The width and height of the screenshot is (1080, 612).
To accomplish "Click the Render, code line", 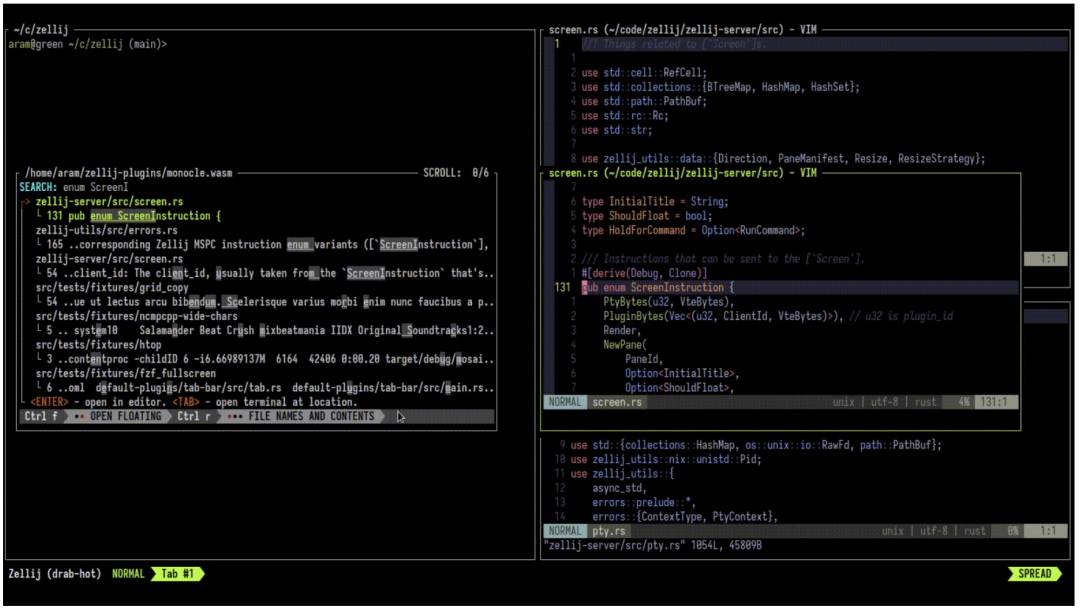I will pyautogui.click(x=622, y=331).
